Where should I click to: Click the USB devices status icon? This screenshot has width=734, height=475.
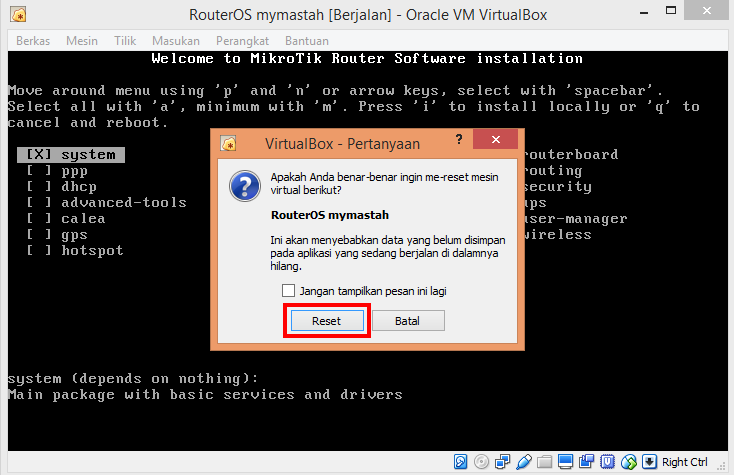point(524,462)
